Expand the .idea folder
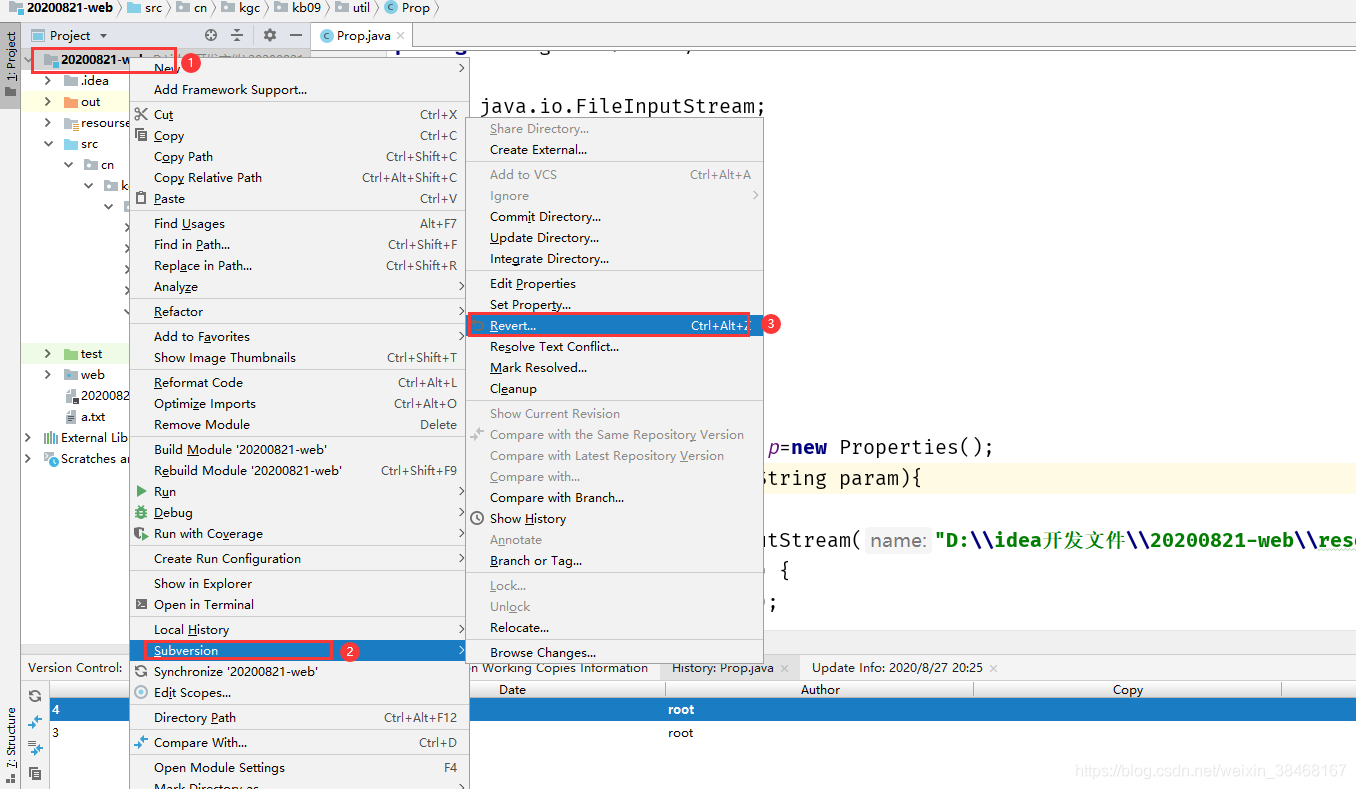This screenshot has height=789, width=1356. click(x=48, y=81)
